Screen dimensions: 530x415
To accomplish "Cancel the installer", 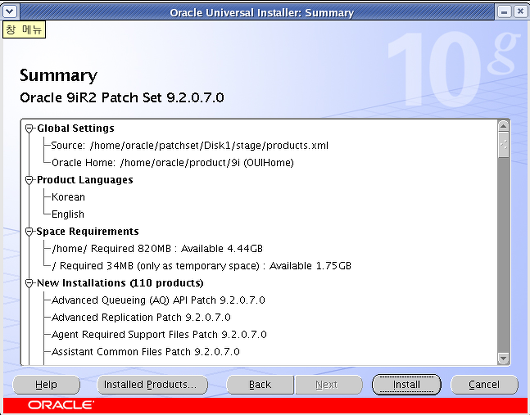I will (x=484, y=385).
